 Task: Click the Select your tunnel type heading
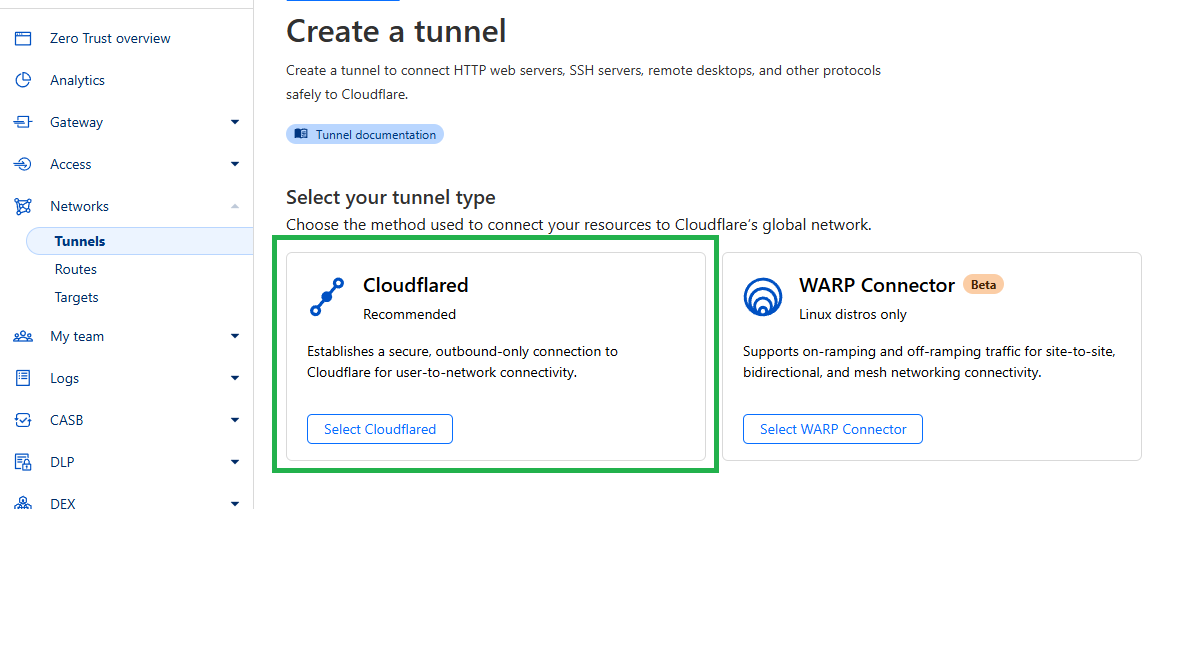391,197
